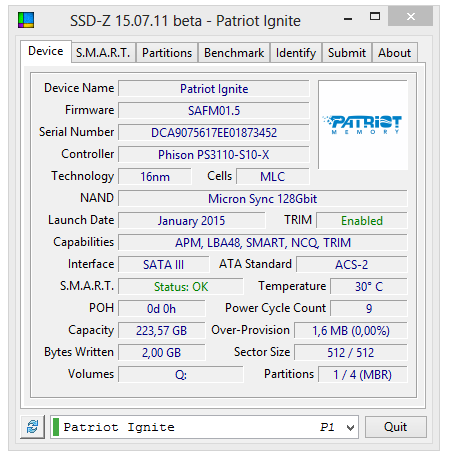
Task: Click controller value Phison PS3110-S10-X
Action: 214,155
